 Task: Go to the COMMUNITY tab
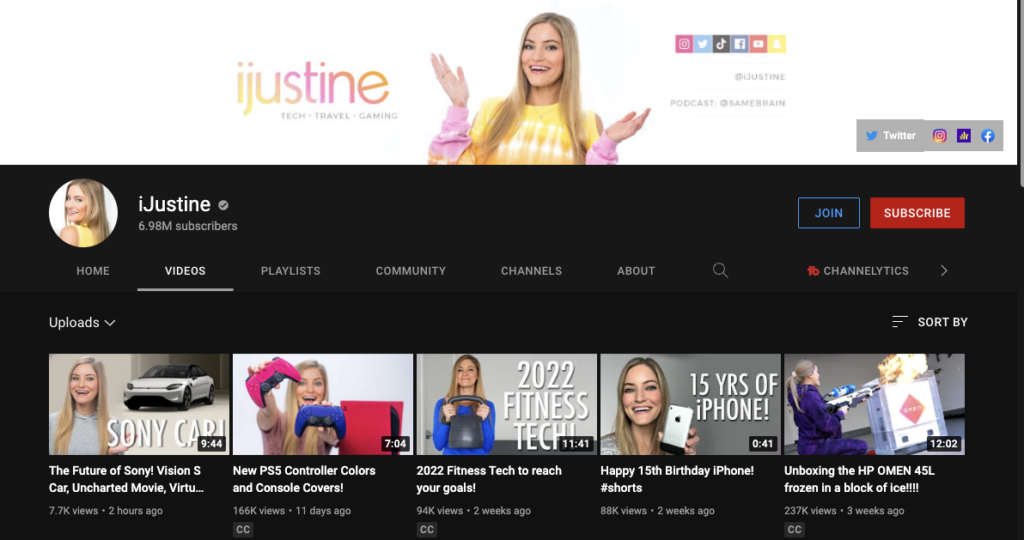pos(411,271)
